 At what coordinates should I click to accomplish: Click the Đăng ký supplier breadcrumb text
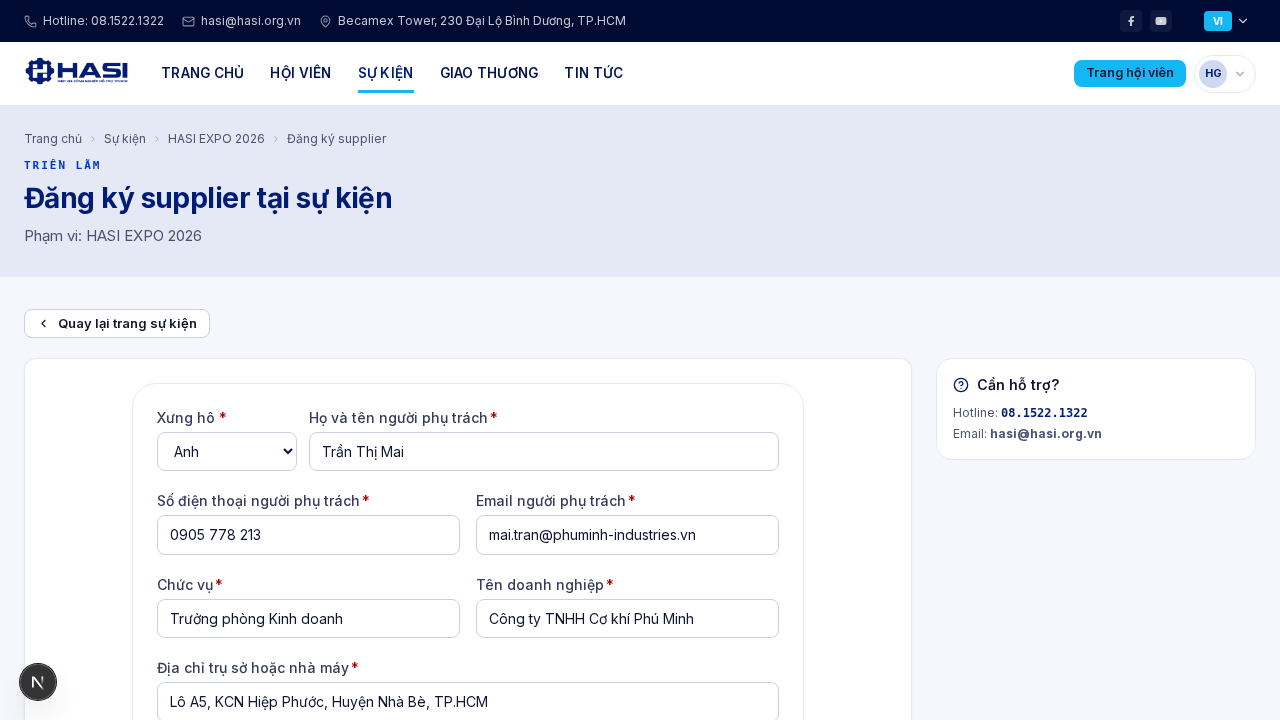tap(337, 139)
